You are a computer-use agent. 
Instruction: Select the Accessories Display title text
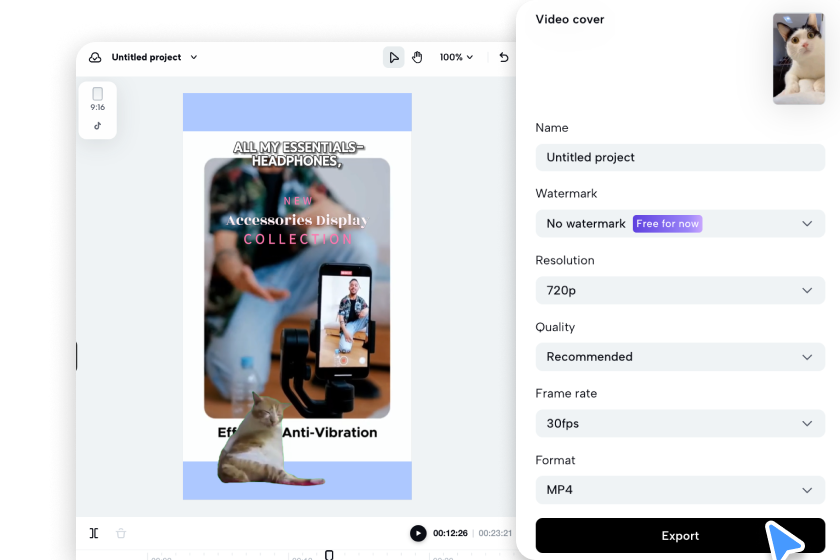(x=297, y=220)
